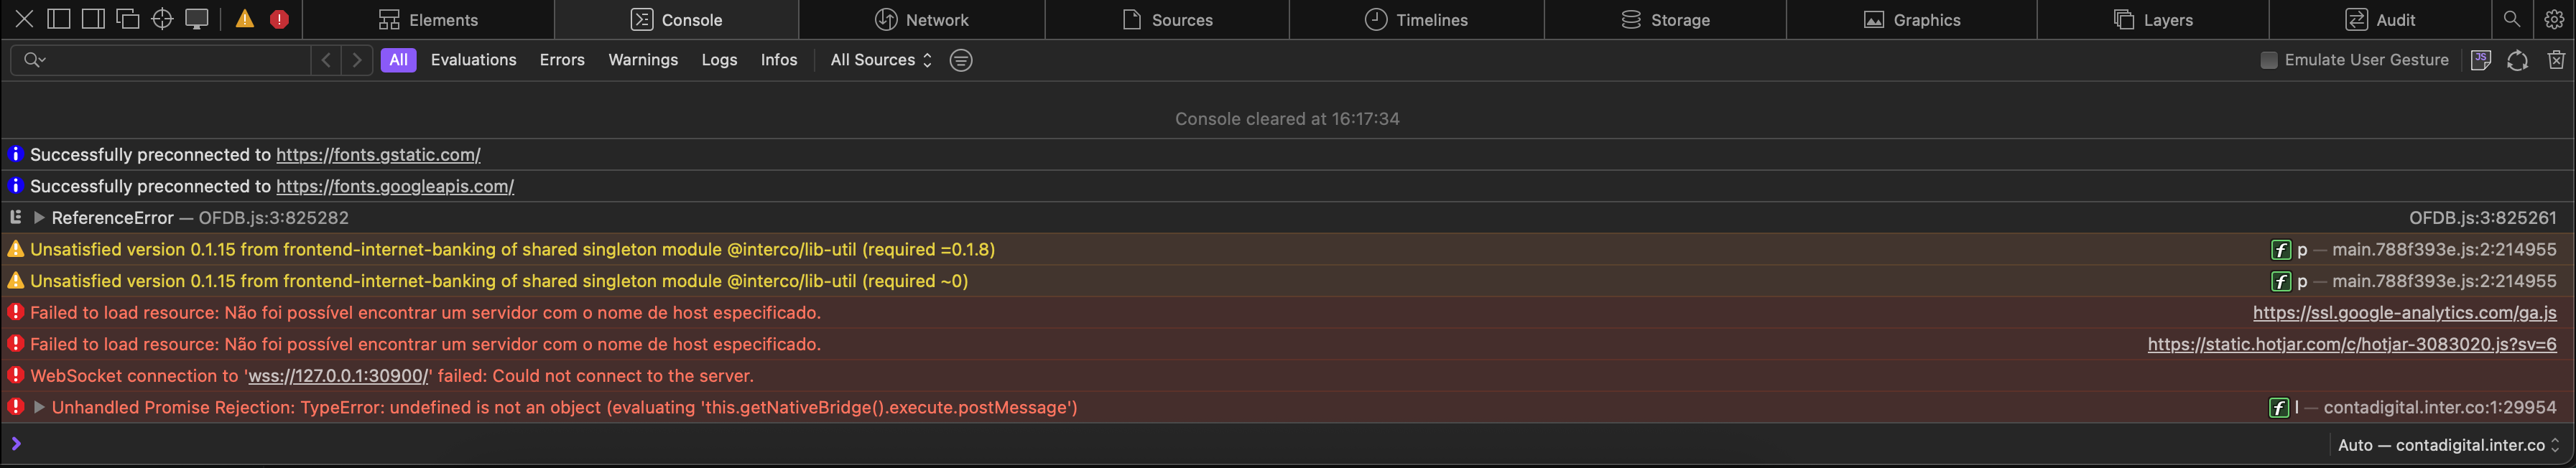
Task: Dock Web Inspector to the left side
Action: [59, 19]
